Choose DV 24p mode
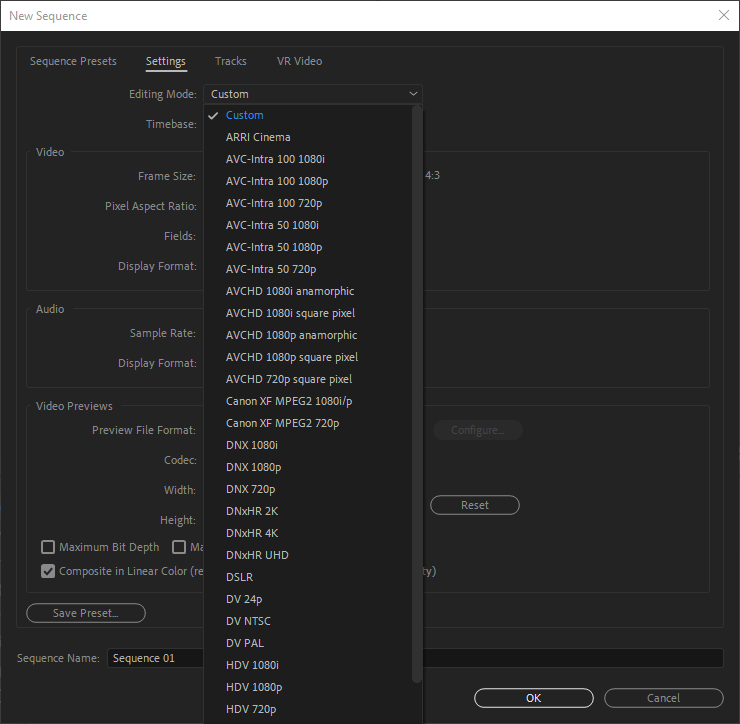The width and height of the screenshot is (740, 724). click(308, 599)
